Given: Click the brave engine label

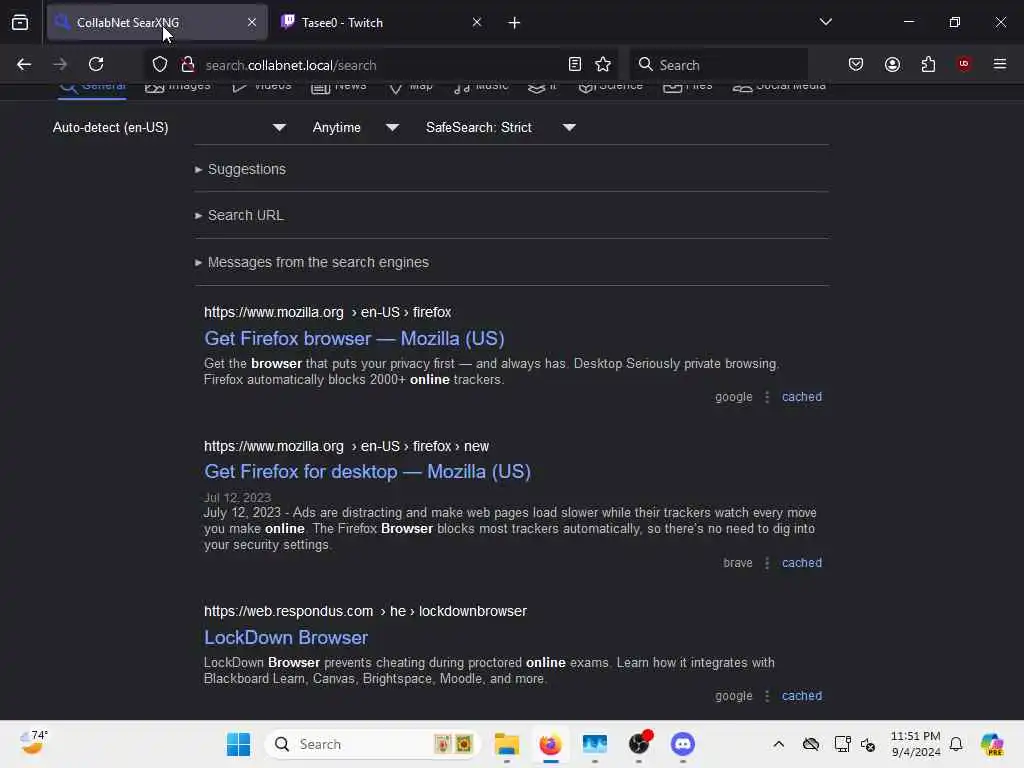Looking at the screenshot, I should (x=737, y=563).
